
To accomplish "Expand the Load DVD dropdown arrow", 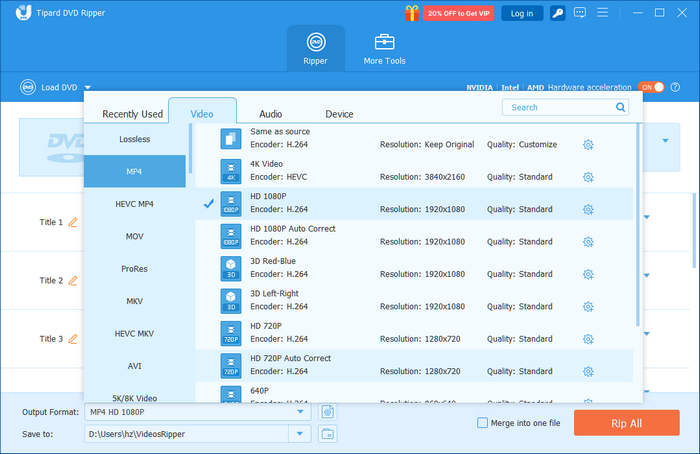I will (x=88, y=87).
